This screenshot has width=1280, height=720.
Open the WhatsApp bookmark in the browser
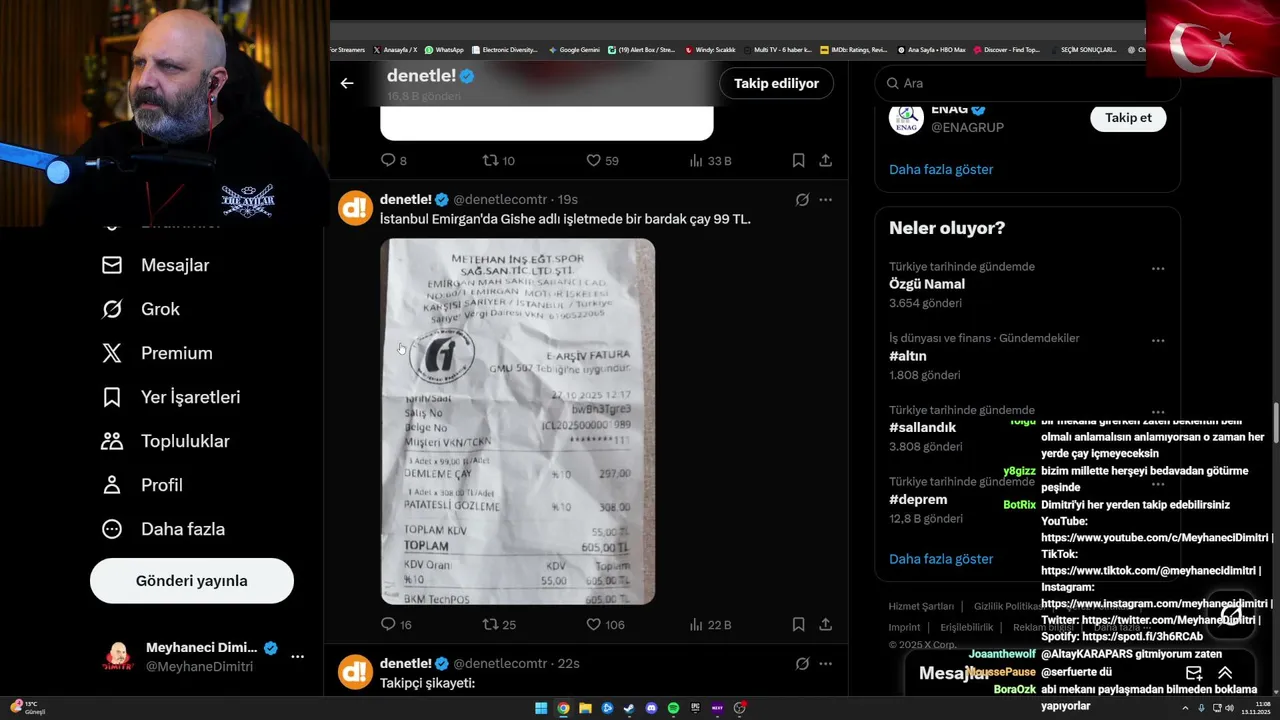(x=444, y=49)
